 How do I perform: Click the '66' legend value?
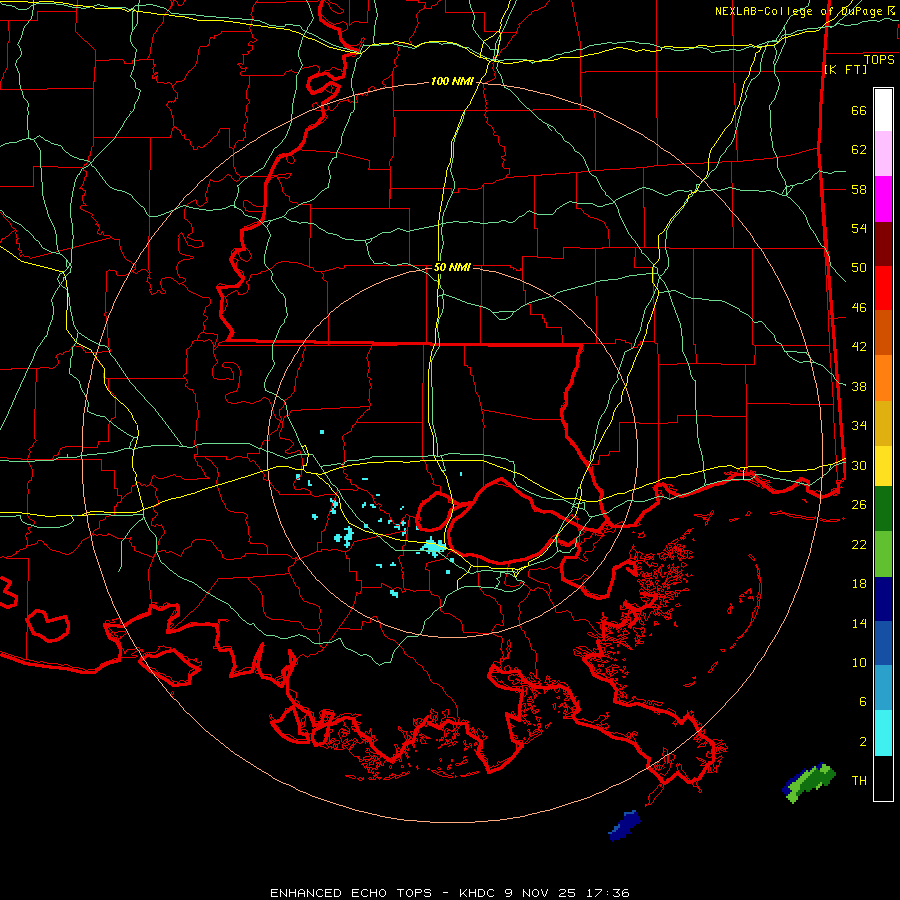(859, 111)
